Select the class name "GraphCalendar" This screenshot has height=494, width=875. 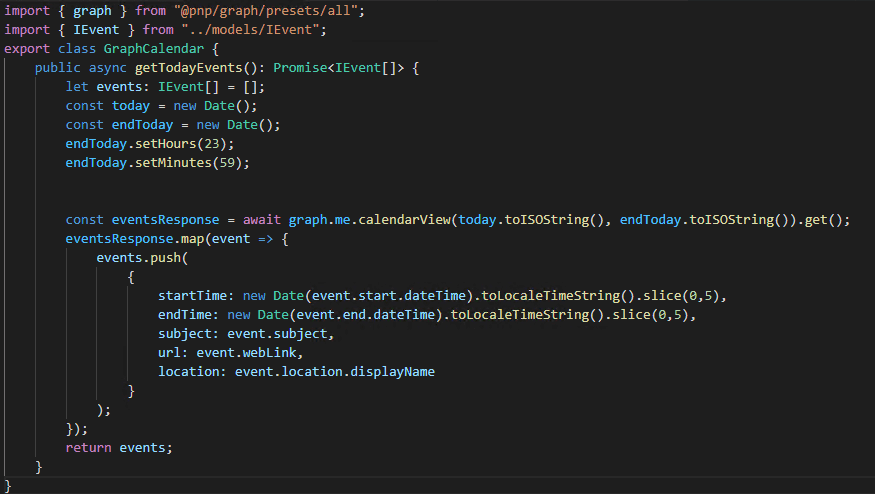pyautogui.click(x=153, y=49)
